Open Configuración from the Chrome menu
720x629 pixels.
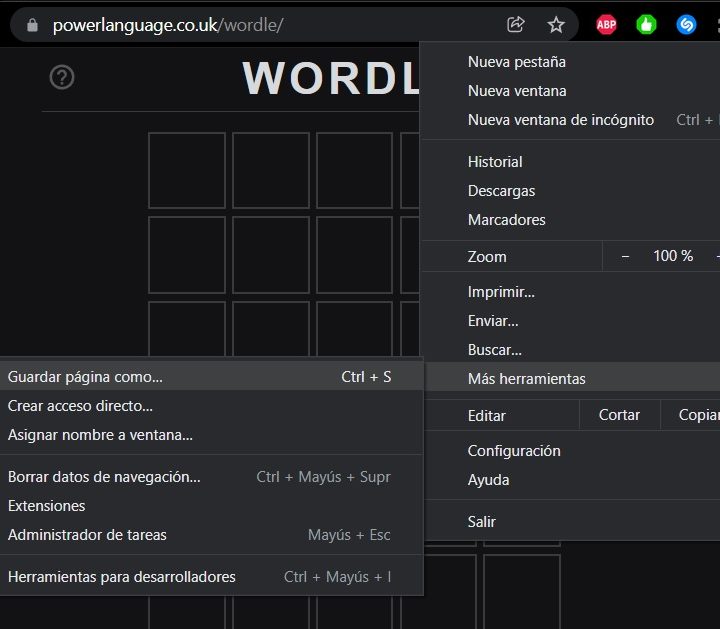514,451
